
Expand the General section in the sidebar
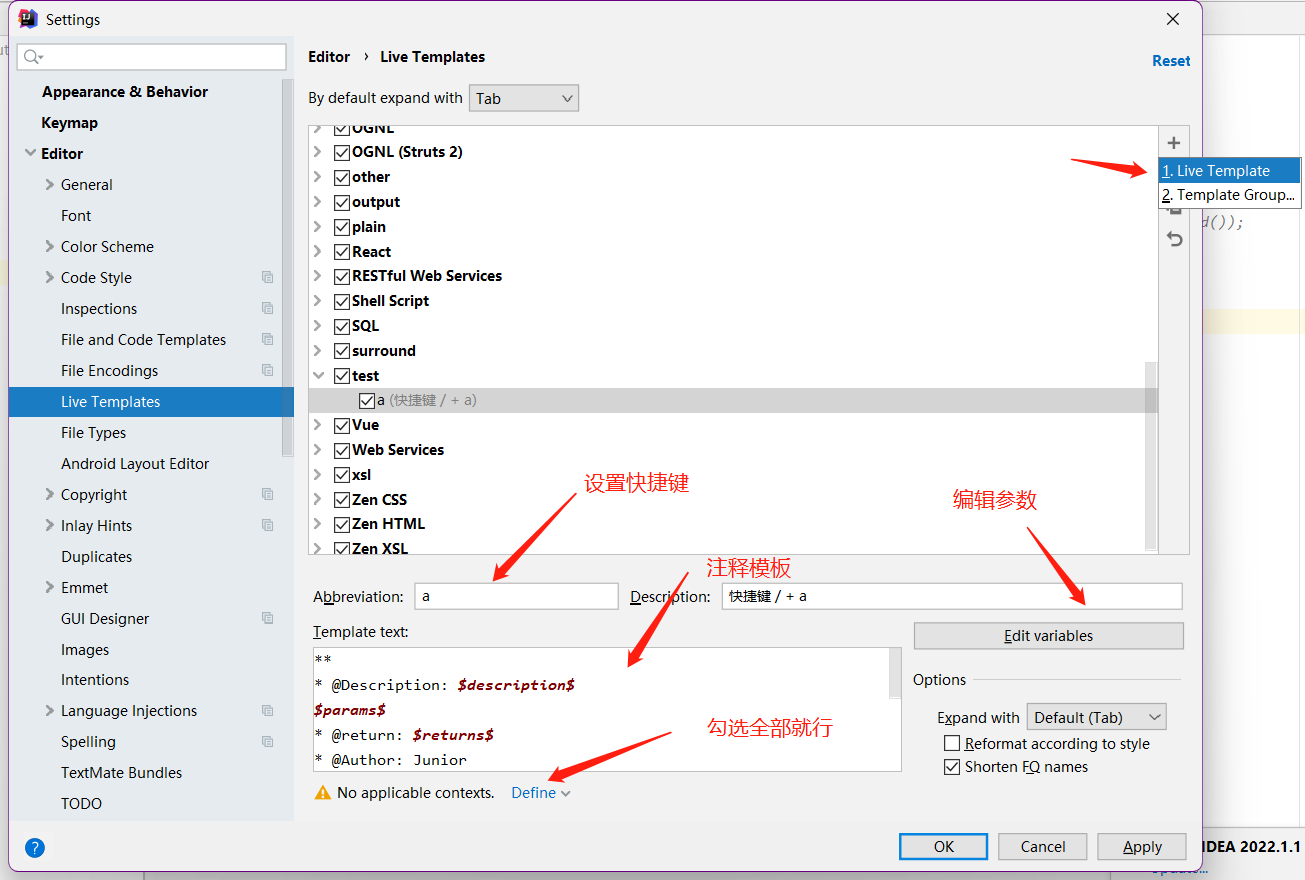pos(50,185)
